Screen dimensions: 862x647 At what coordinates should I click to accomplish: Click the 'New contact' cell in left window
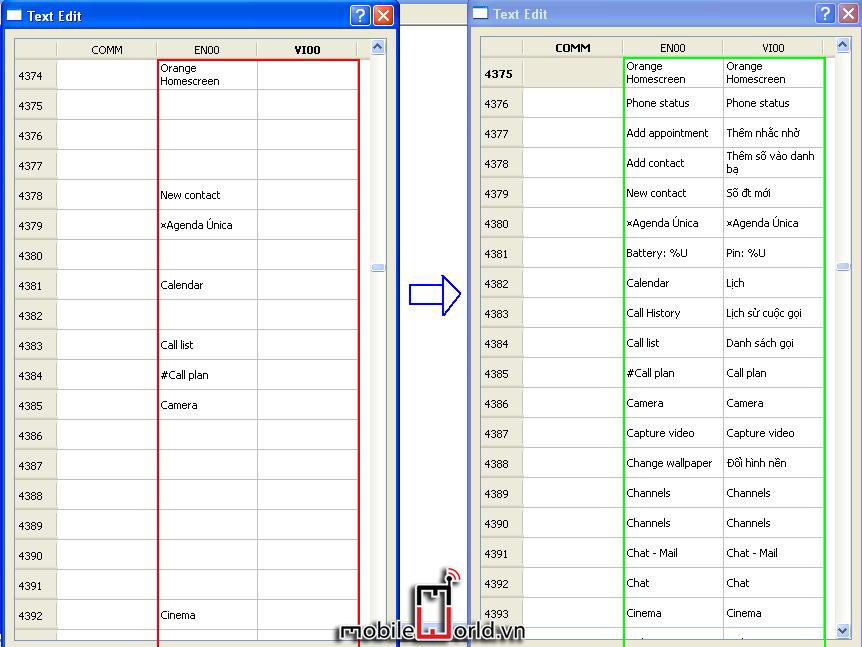[x=207, y=195]
